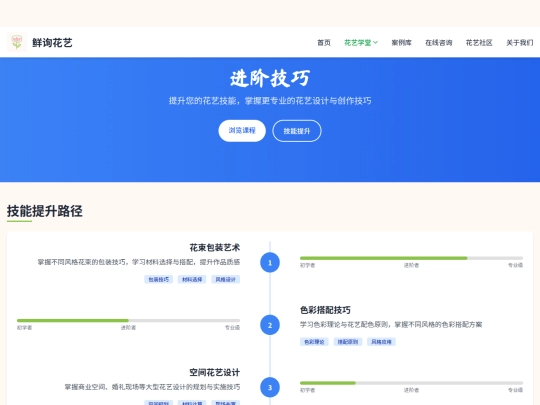Expand the chevron beside 花艺学堂
540x405 pixels.
(x=375, y=43)
